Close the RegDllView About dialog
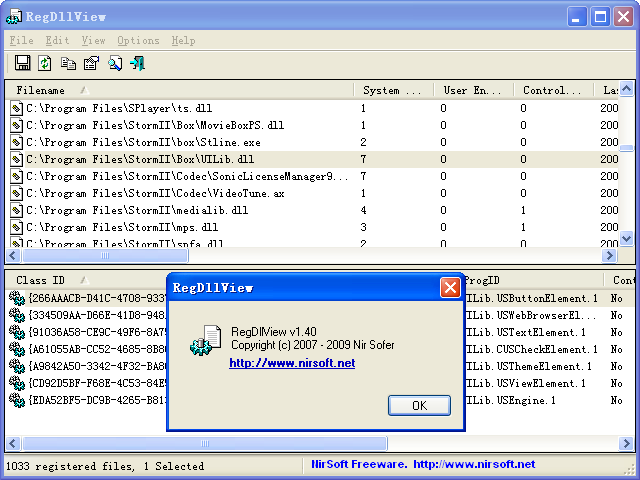Screen dimensions: 640x480 (450, 288)
